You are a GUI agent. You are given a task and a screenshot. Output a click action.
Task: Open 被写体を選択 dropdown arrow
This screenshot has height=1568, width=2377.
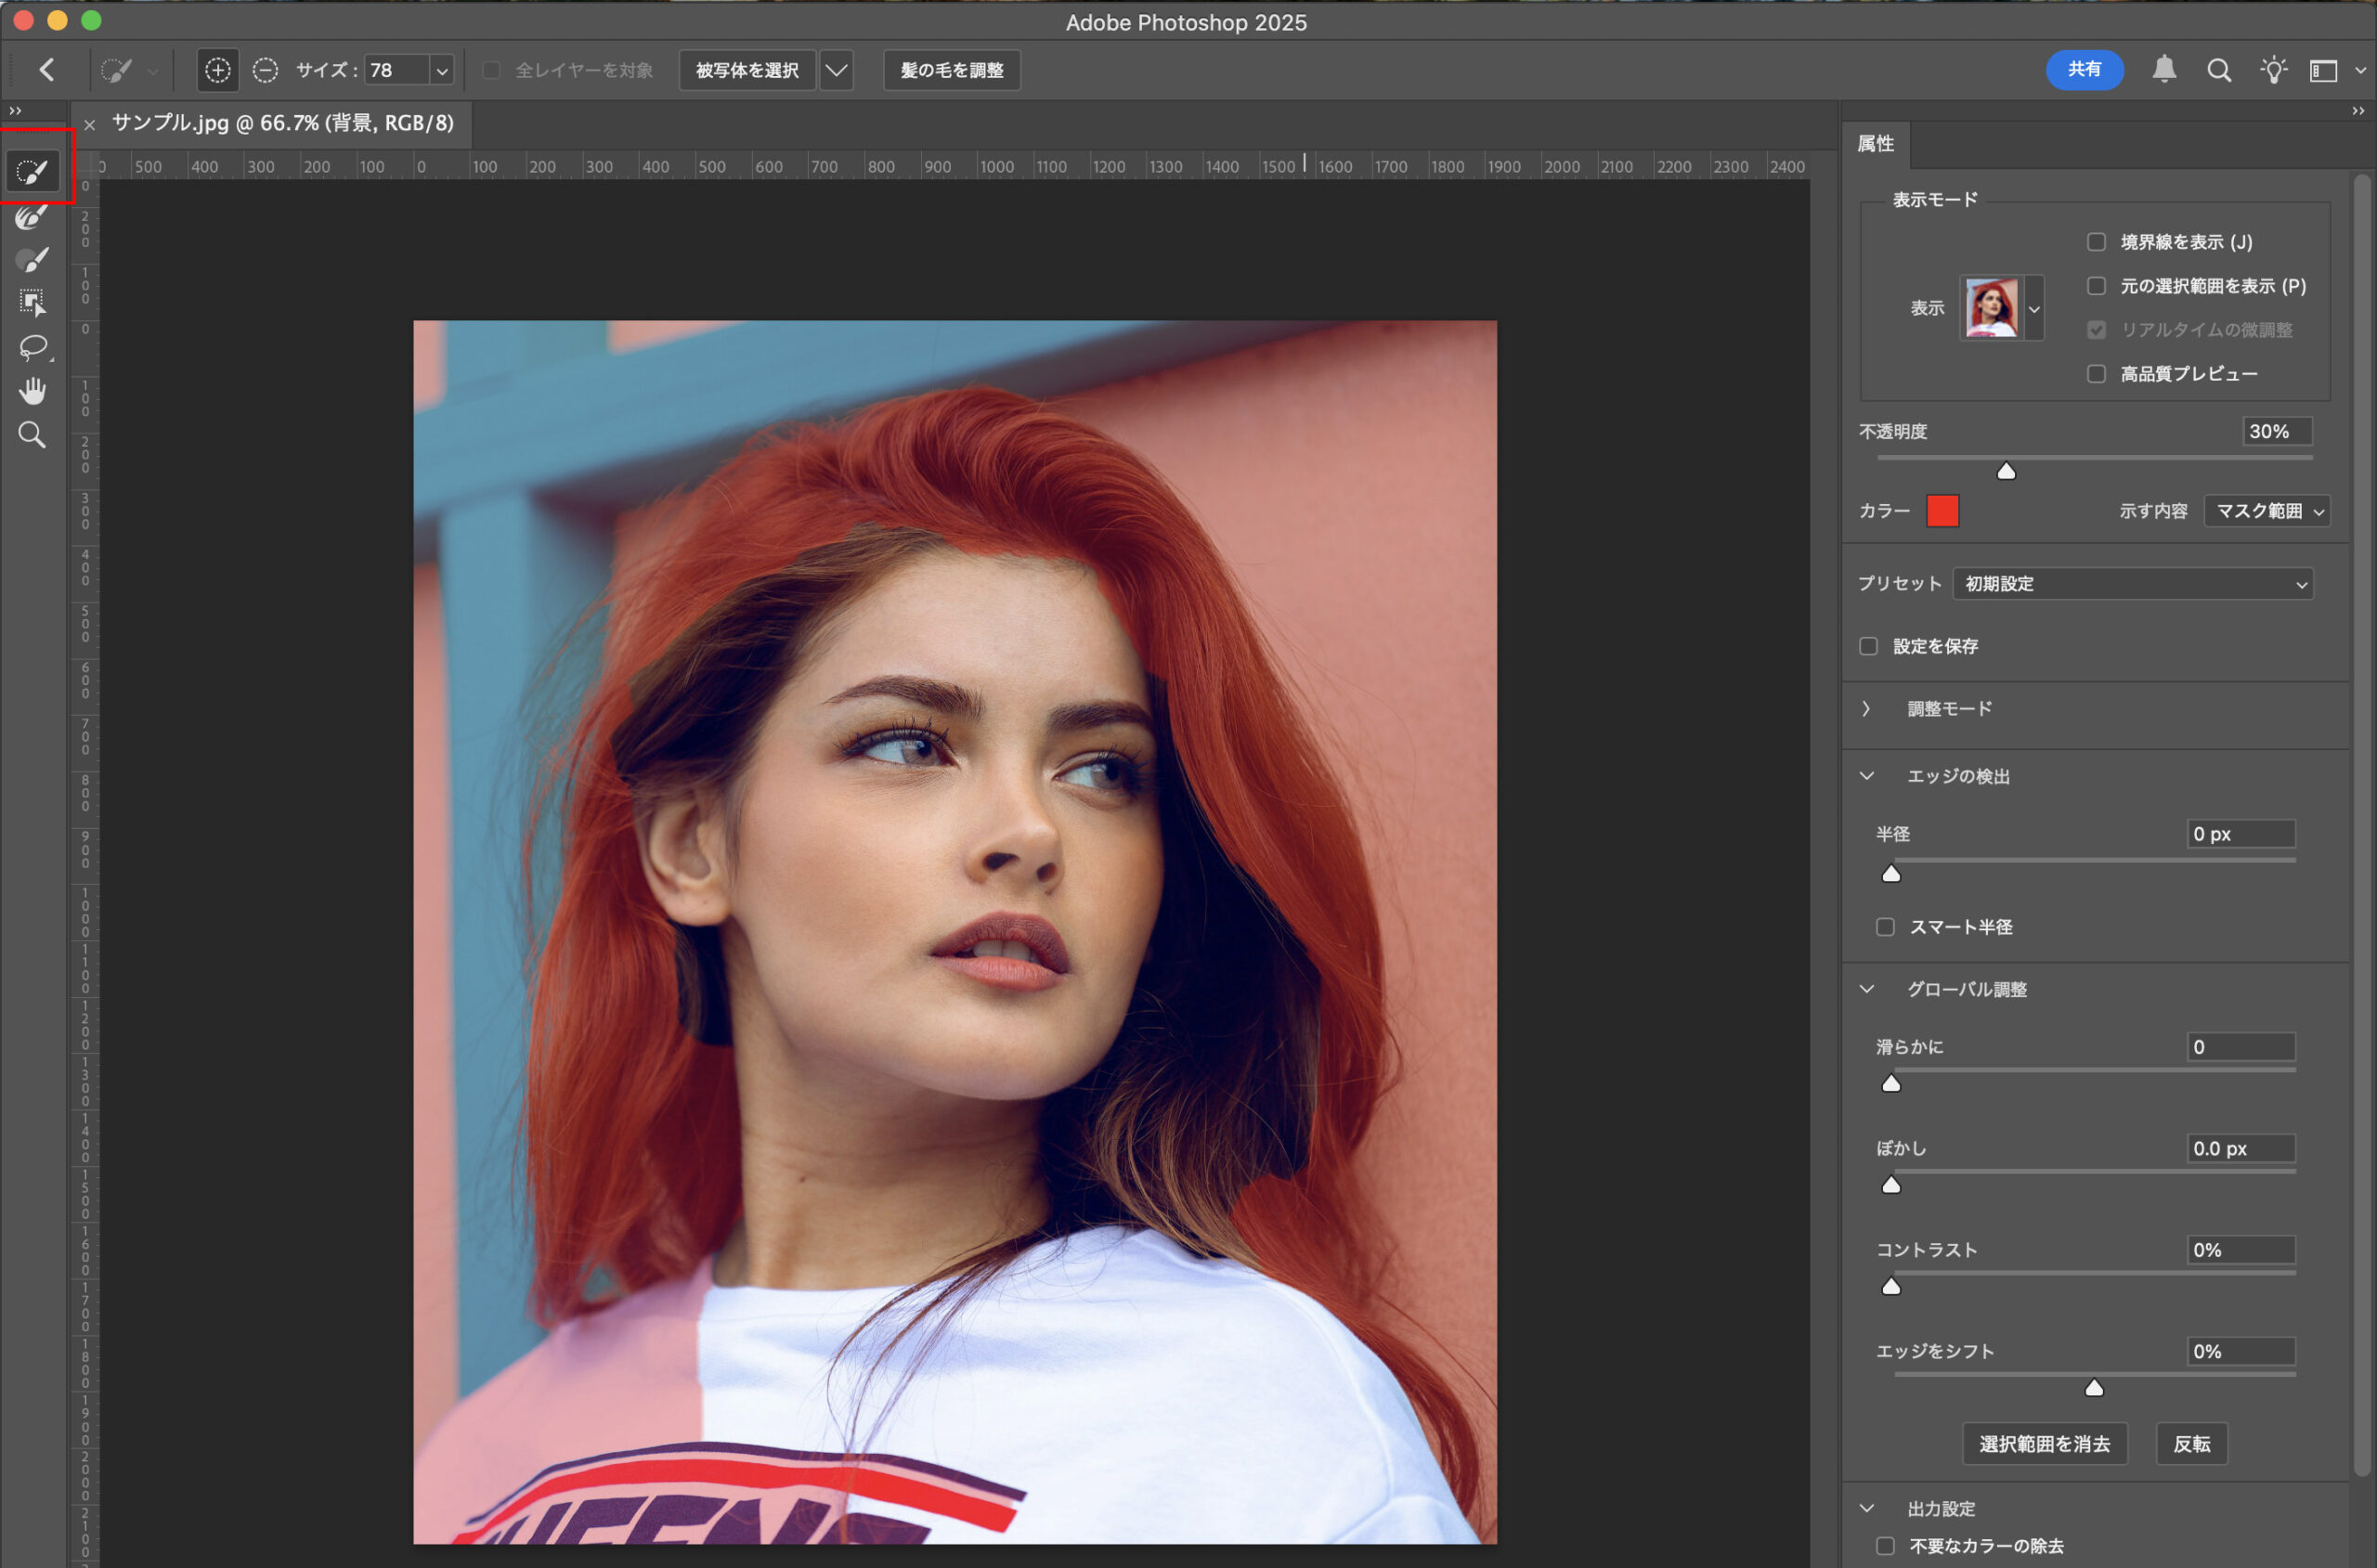click(837, 70)
